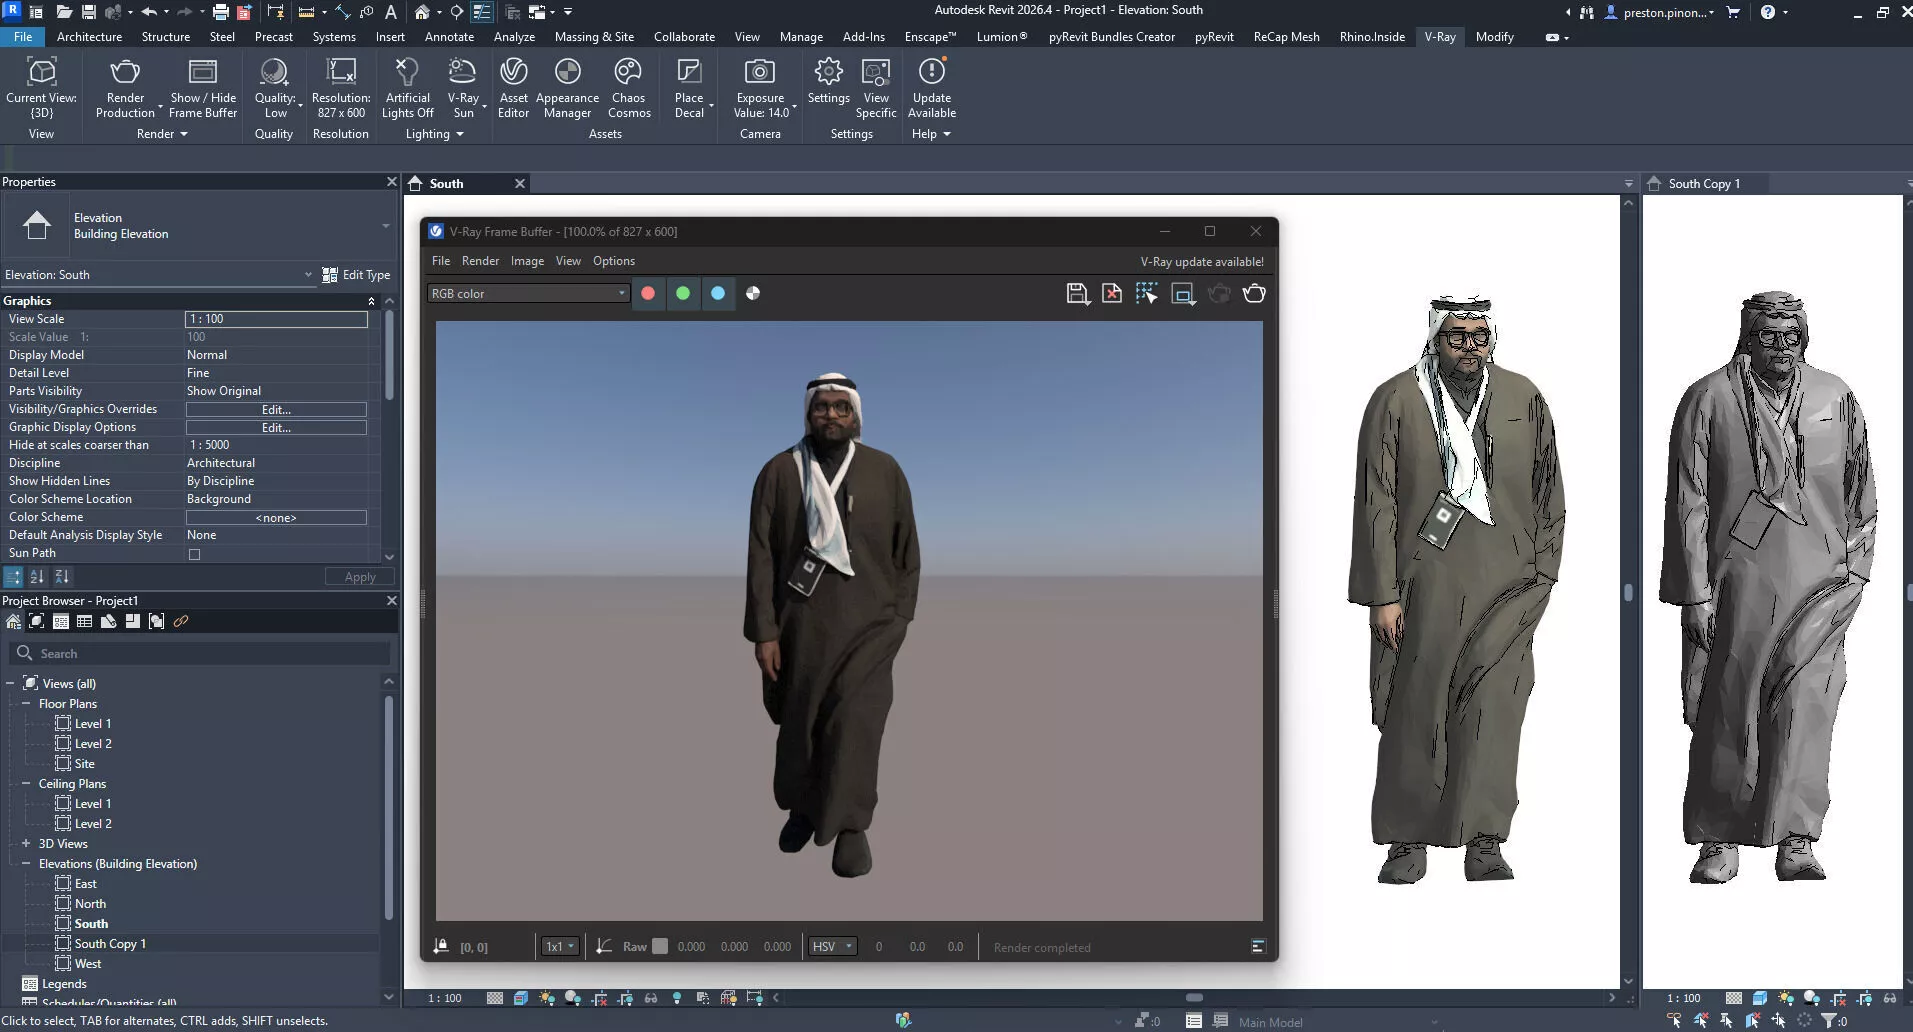The width and height of the screenshot is (1913, 1032).
Task: Collapse Floor Plans tree node
Action: pyautogui.click(x=26, y=704)
